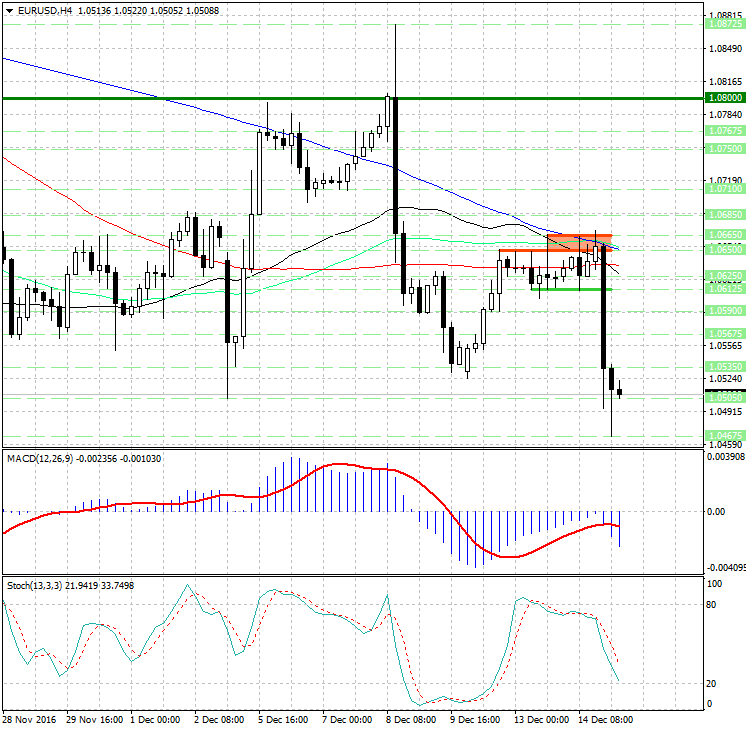This screenshot has width=746, height=731.
Task: Select the 1.05675 price level label
Action: (725, 334)
